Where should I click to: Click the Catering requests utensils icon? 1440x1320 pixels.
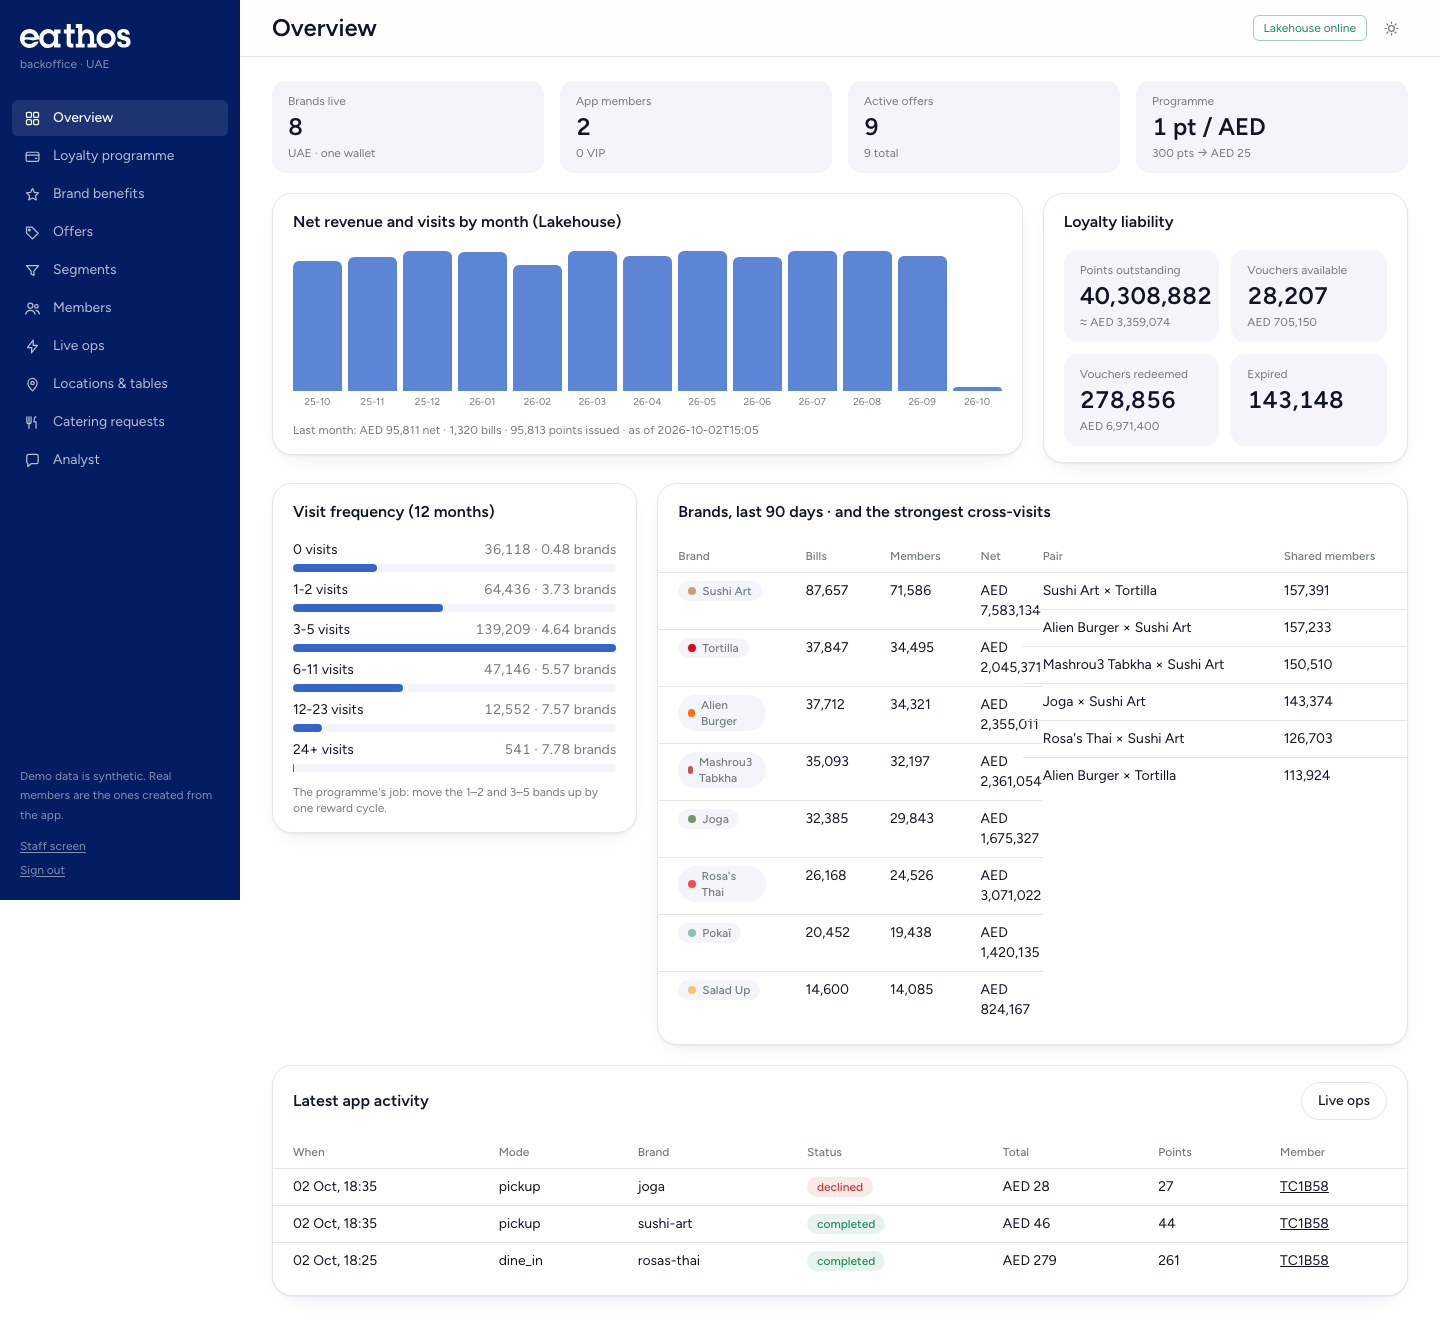tap(32, 422)
